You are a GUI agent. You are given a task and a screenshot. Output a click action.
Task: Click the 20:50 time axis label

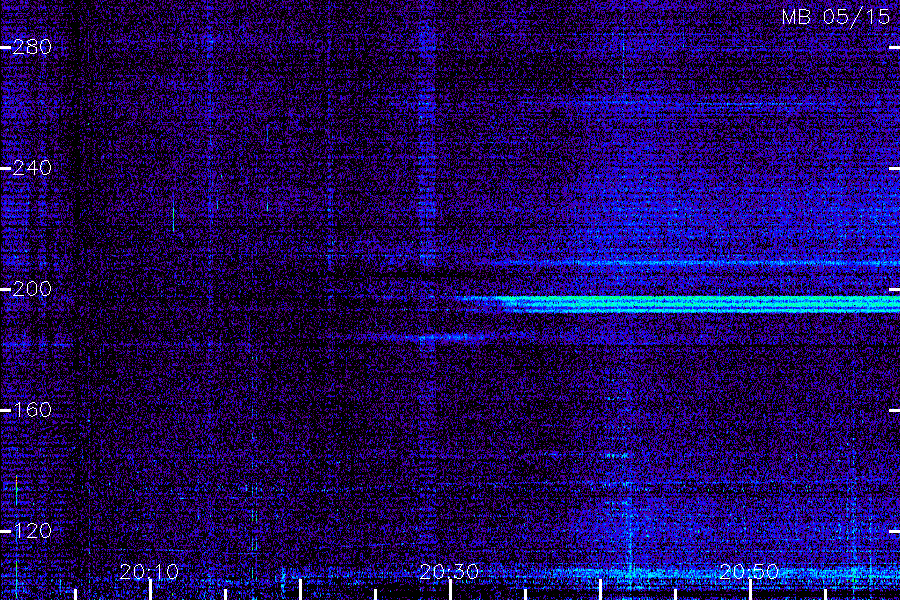click(749, 572)
